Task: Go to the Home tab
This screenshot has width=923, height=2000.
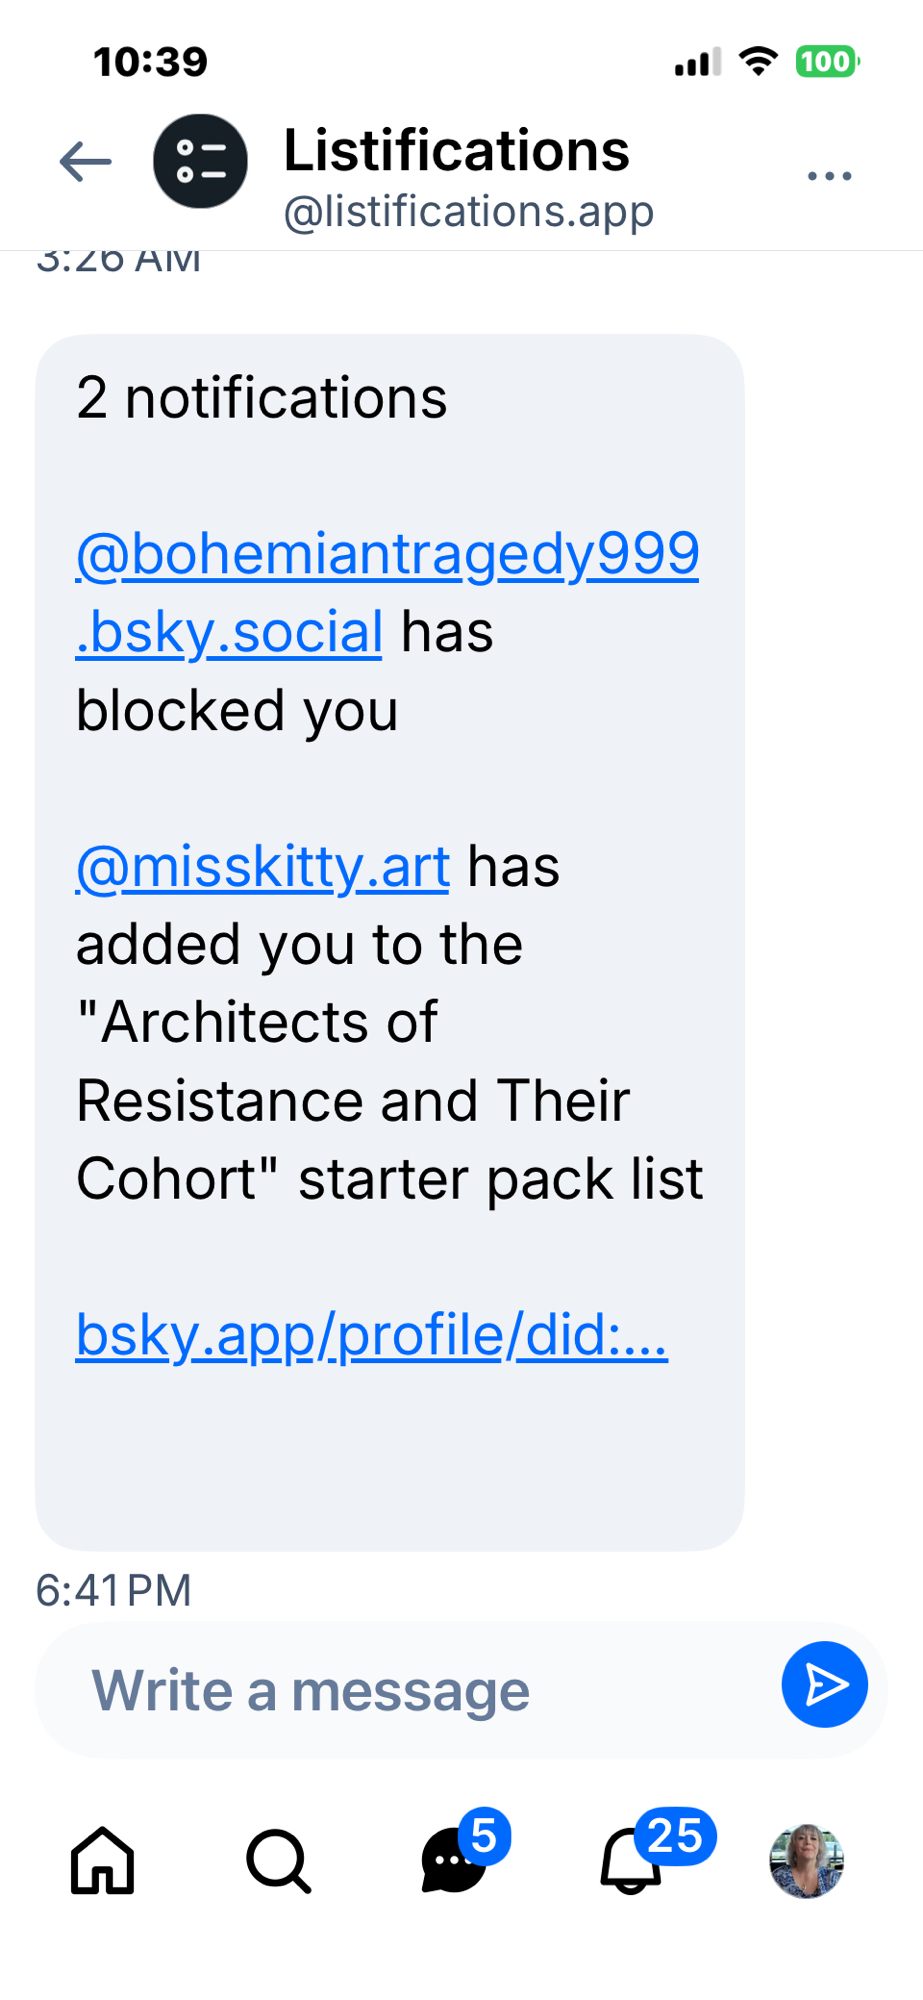Action: [x=102, y=1861]
